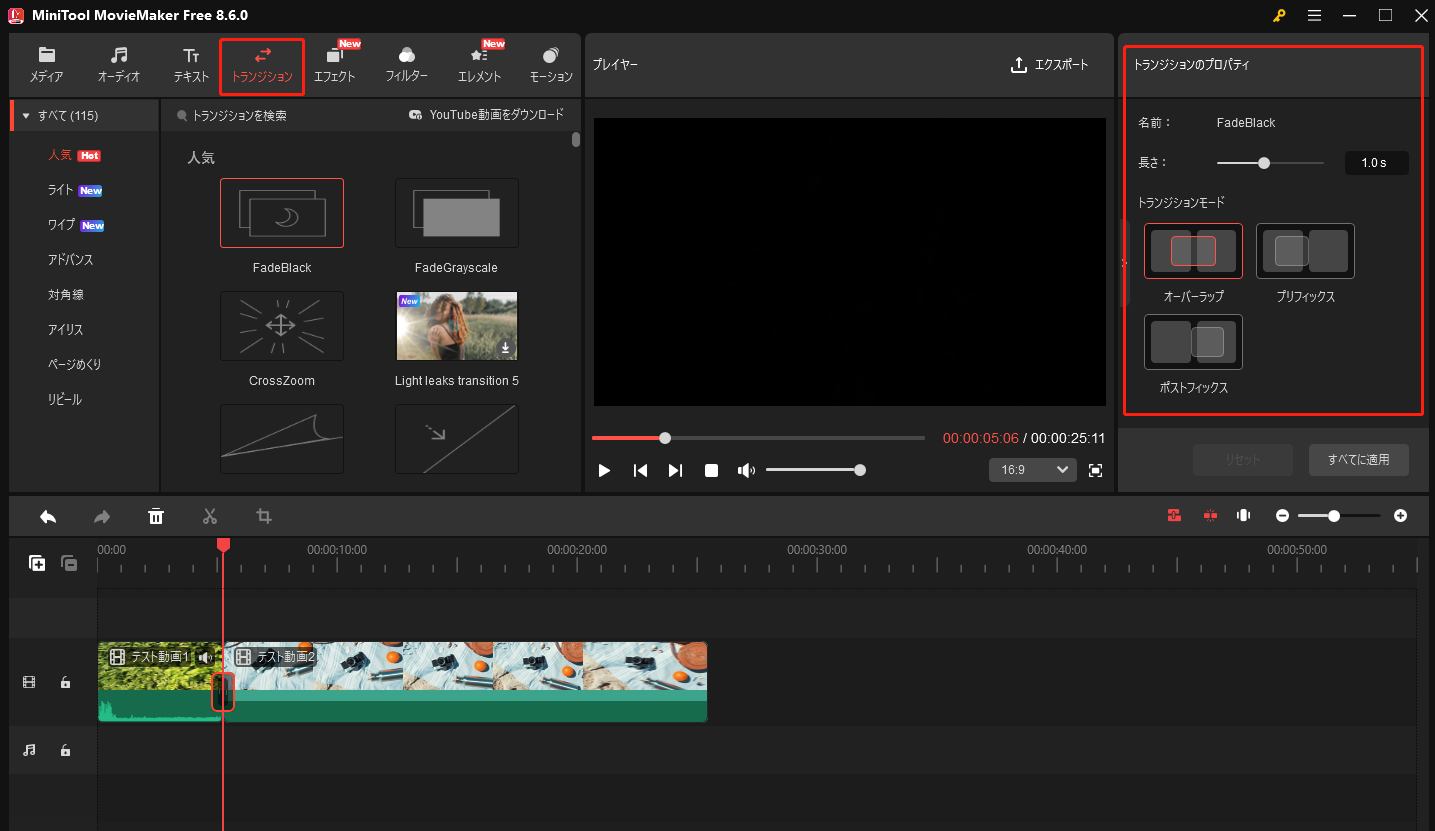The image size is (1435, 831).
Task: Open the モーション (Motion) panel
Action: [x=550, y=64]
